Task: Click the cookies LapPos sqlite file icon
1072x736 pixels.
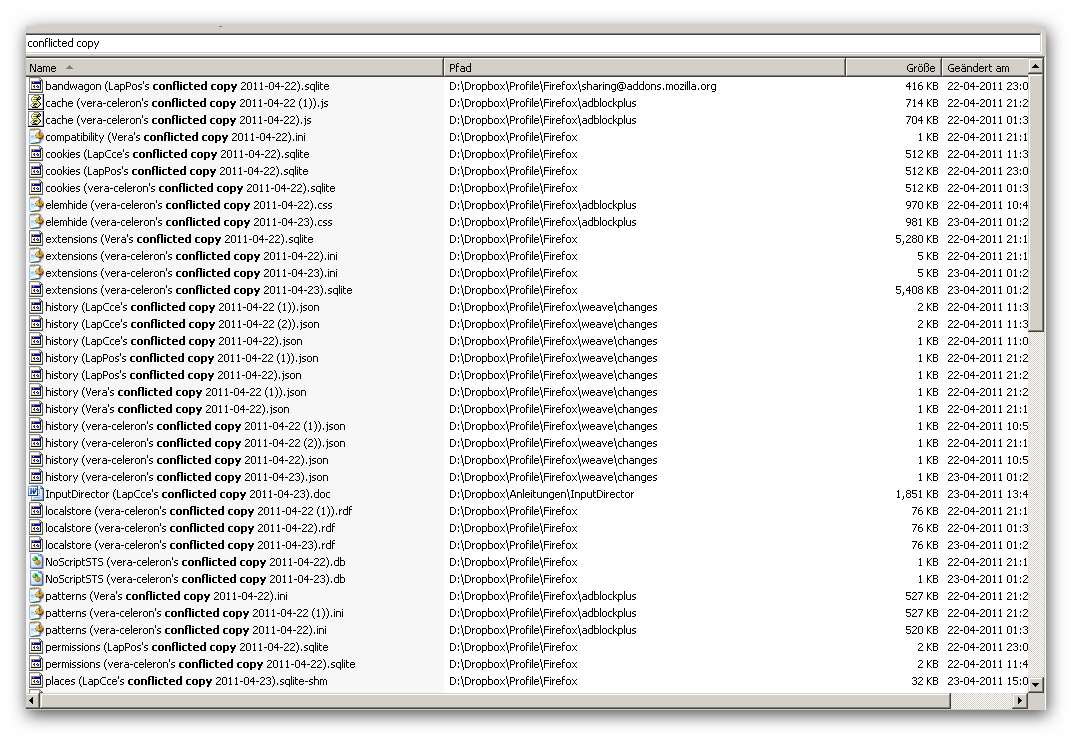Action: (36, 171)
